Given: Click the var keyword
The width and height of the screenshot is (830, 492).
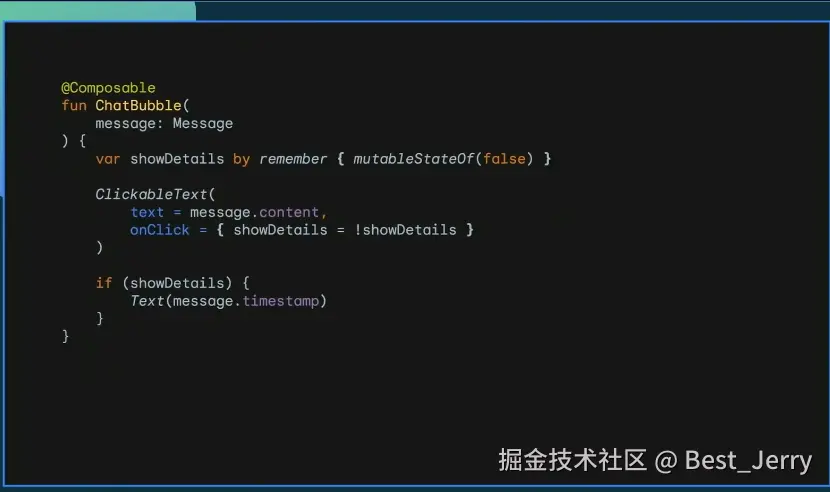Looking at the screenshot, I should 108,159.
